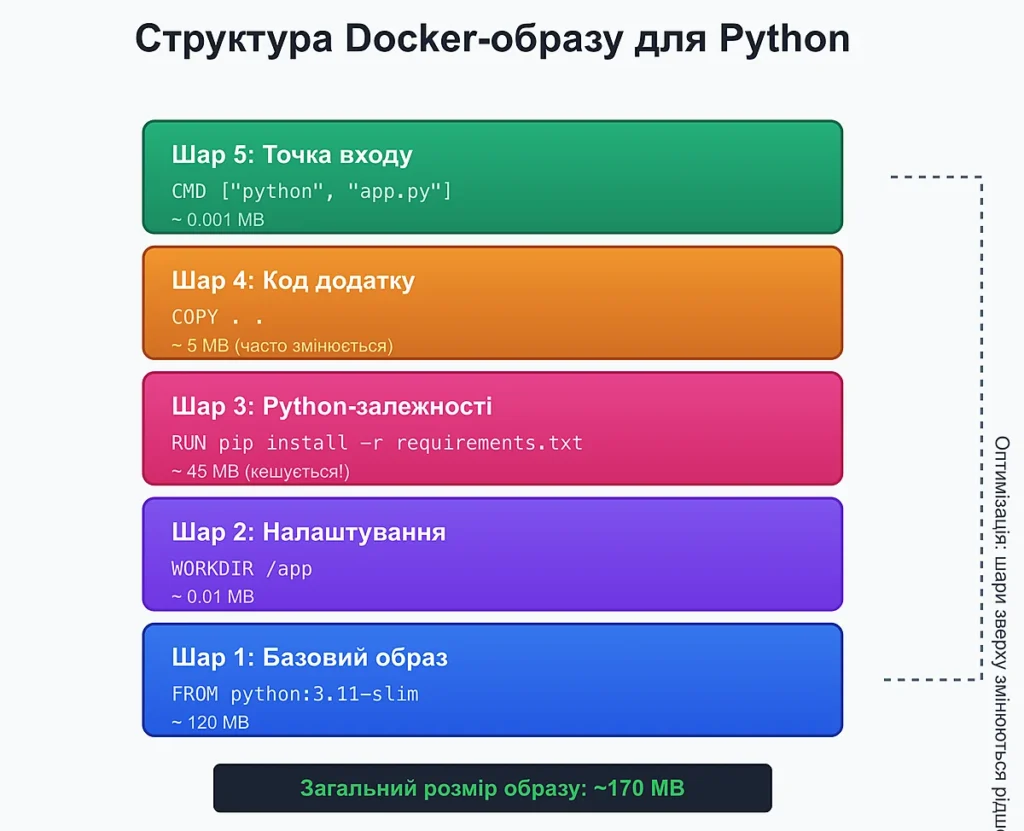The image size is (1024, 831).
Task: Click the dark "Загальний розмір образу: ~170 MB" bar
Action: click(x=492, y=788)
